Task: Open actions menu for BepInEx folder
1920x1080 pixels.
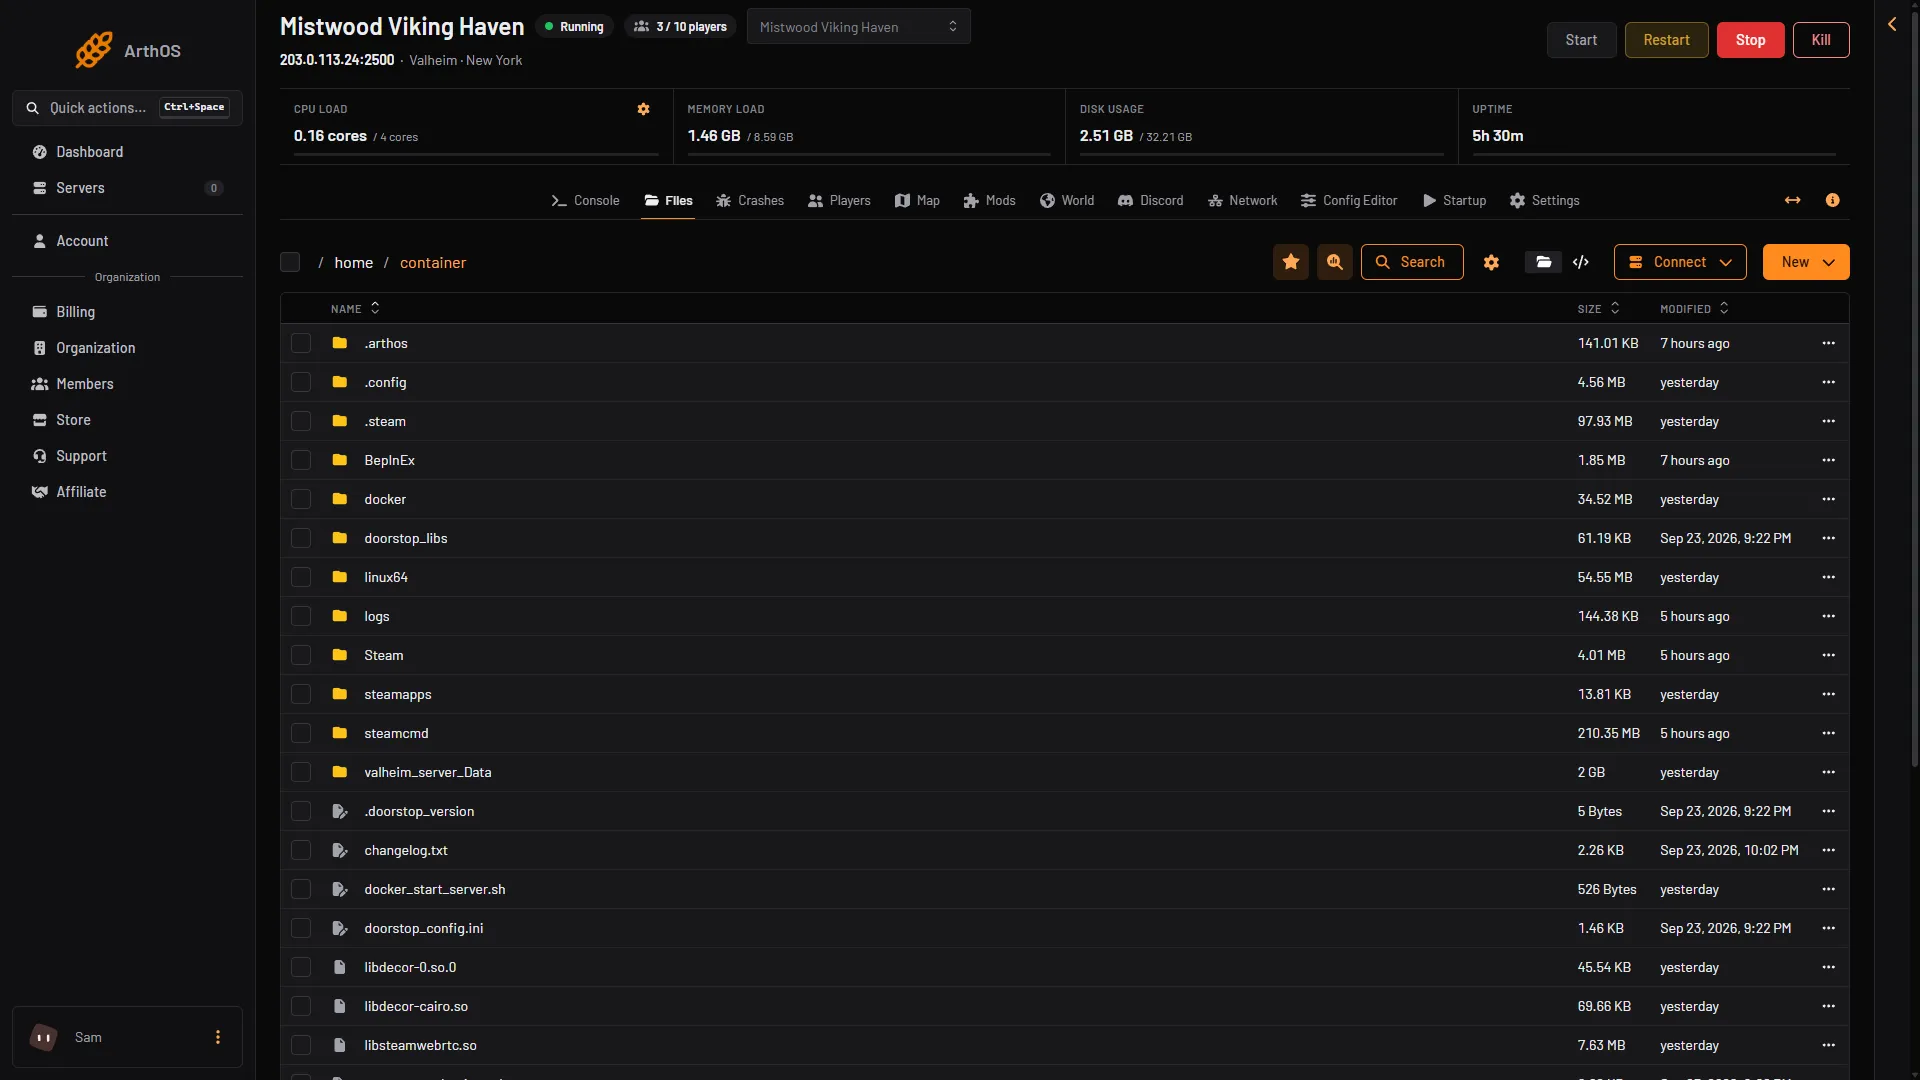Action: point(1828,460)
